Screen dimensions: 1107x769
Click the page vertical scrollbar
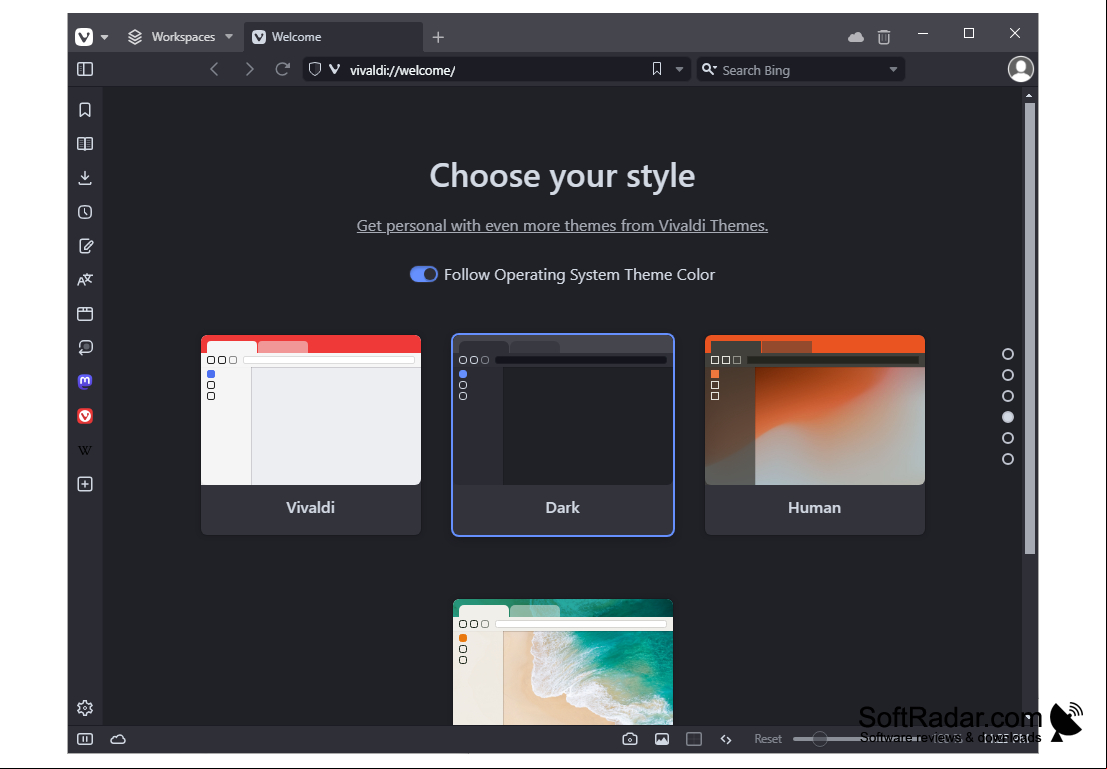(x=1029, y=328)
